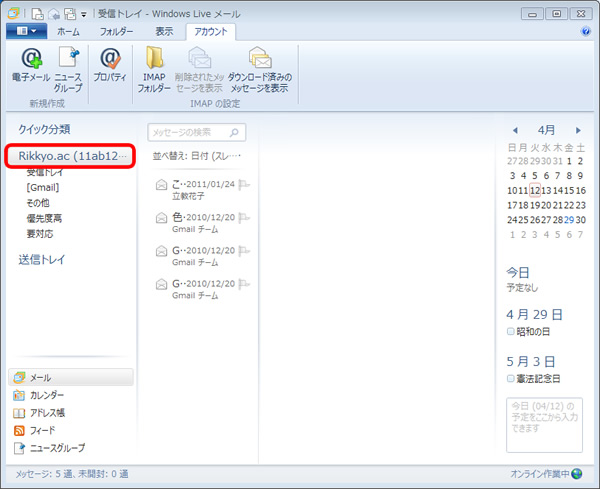The width and height of the screenshot is (600, 489).
Task: Click the 5 月 3 日 date heading
Action: point(530,362)
